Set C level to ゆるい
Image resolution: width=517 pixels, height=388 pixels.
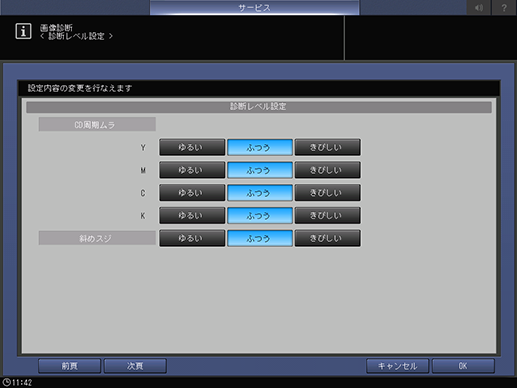coord(192,193)
